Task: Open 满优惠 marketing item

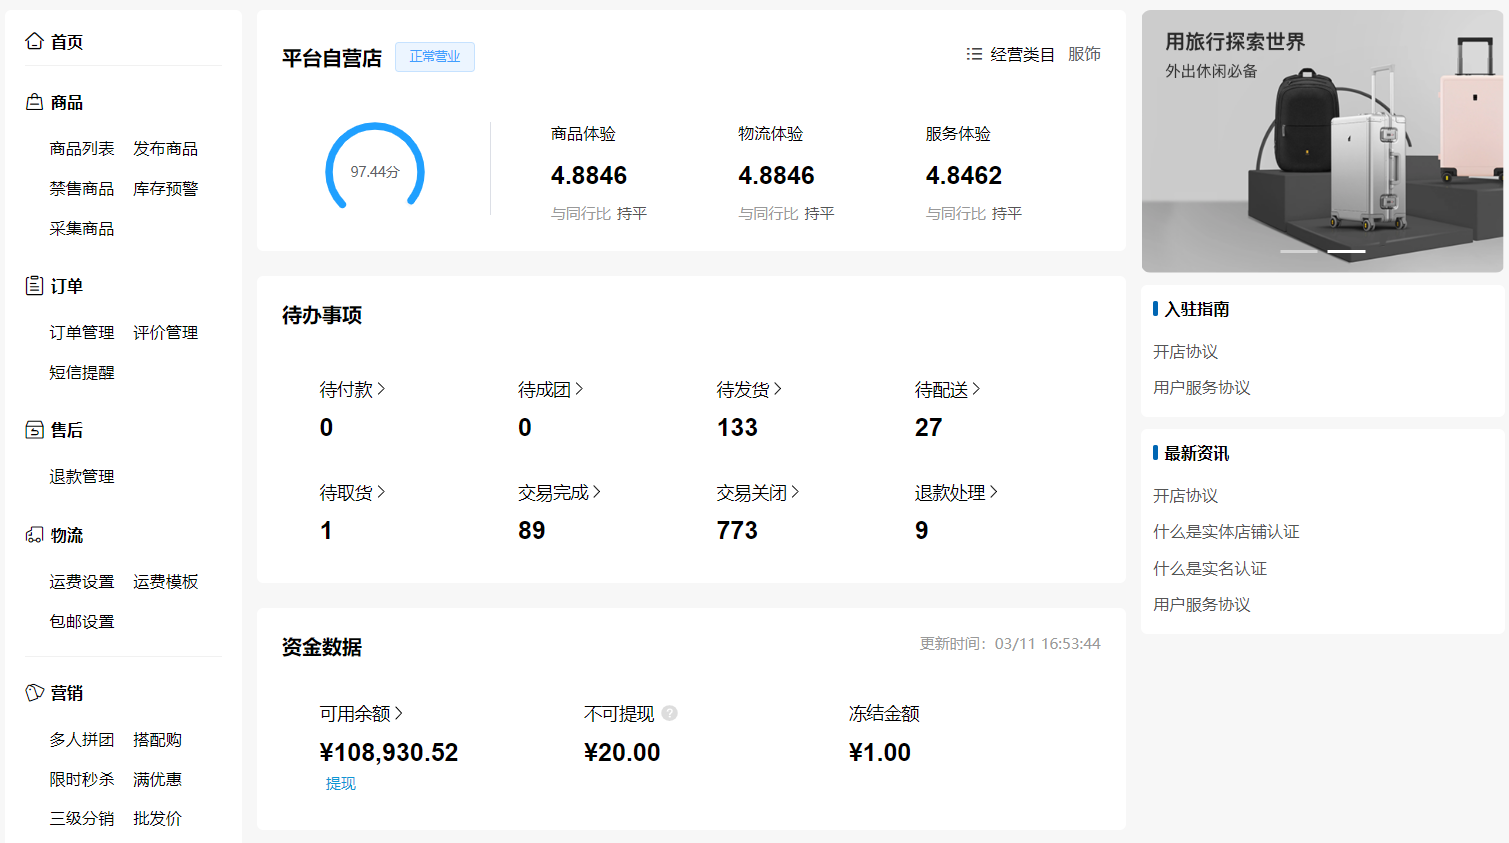Action: click(x=157, y=780)
